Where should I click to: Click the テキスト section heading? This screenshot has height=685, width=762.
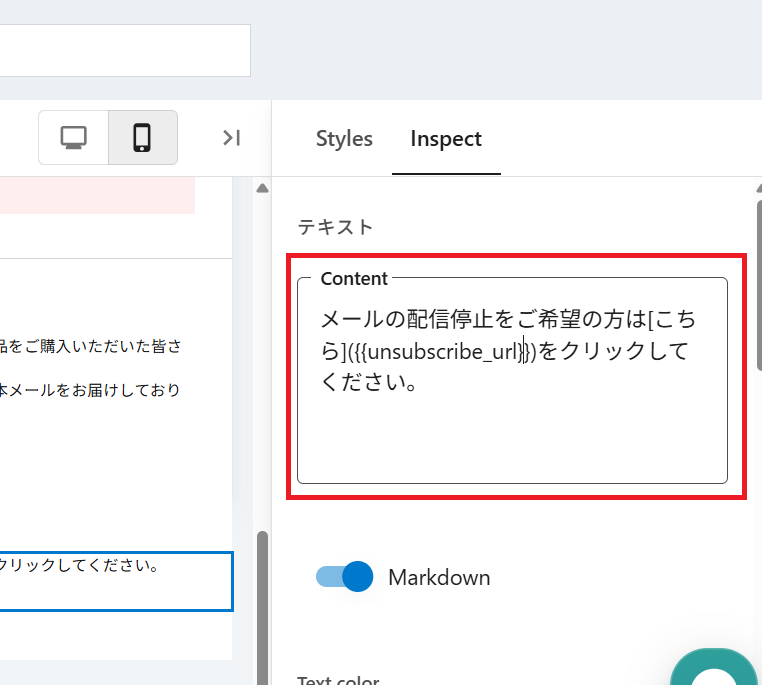335,227
